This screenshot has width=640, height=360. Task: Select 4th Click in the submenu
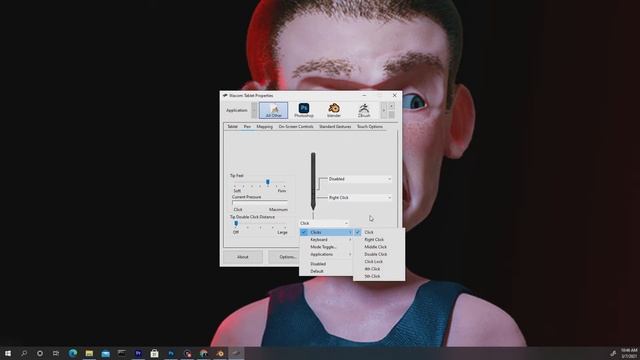[379, 269]
